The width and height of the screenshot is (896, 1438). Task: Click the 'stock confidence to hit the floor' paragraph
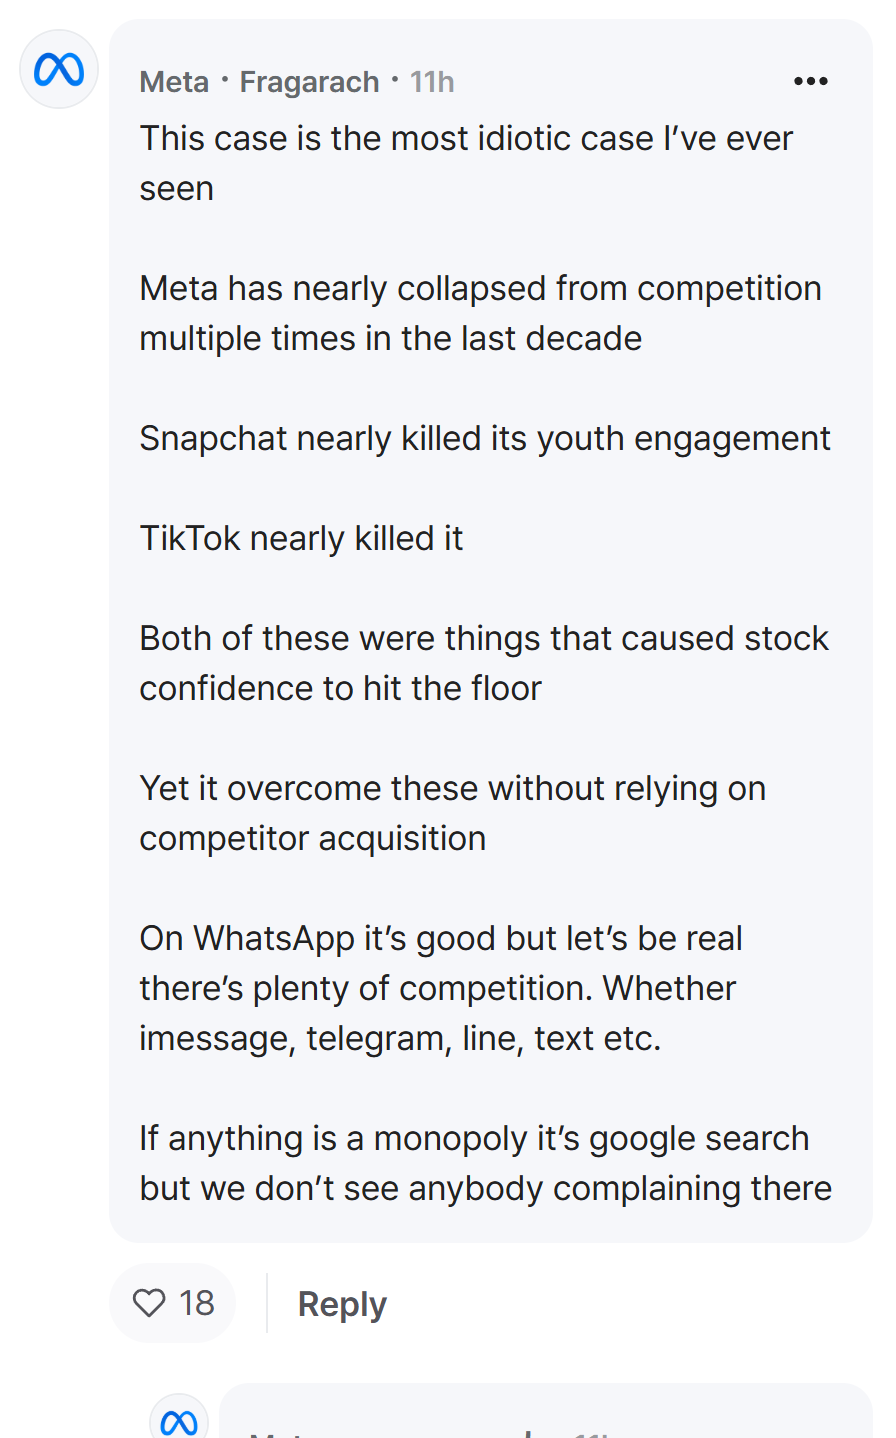click(484, 663)
